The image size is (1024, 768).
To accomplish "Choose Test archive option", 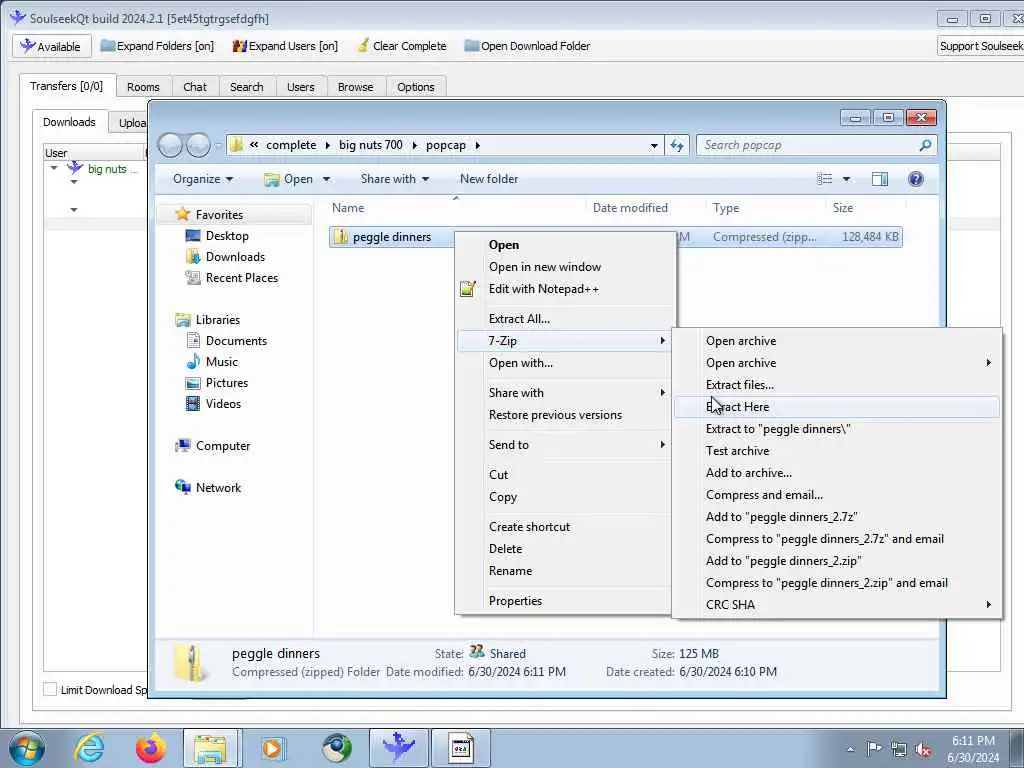I will tap(836, 451).
